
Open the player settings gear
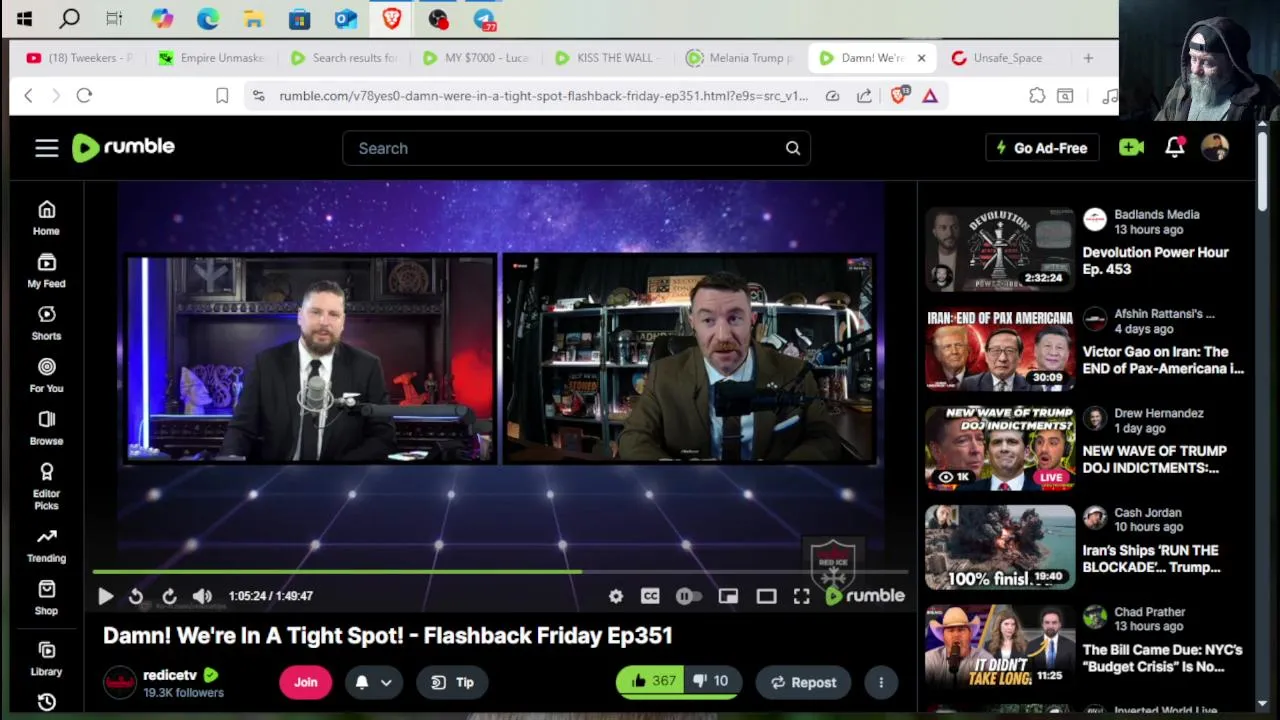coord(616,596)
